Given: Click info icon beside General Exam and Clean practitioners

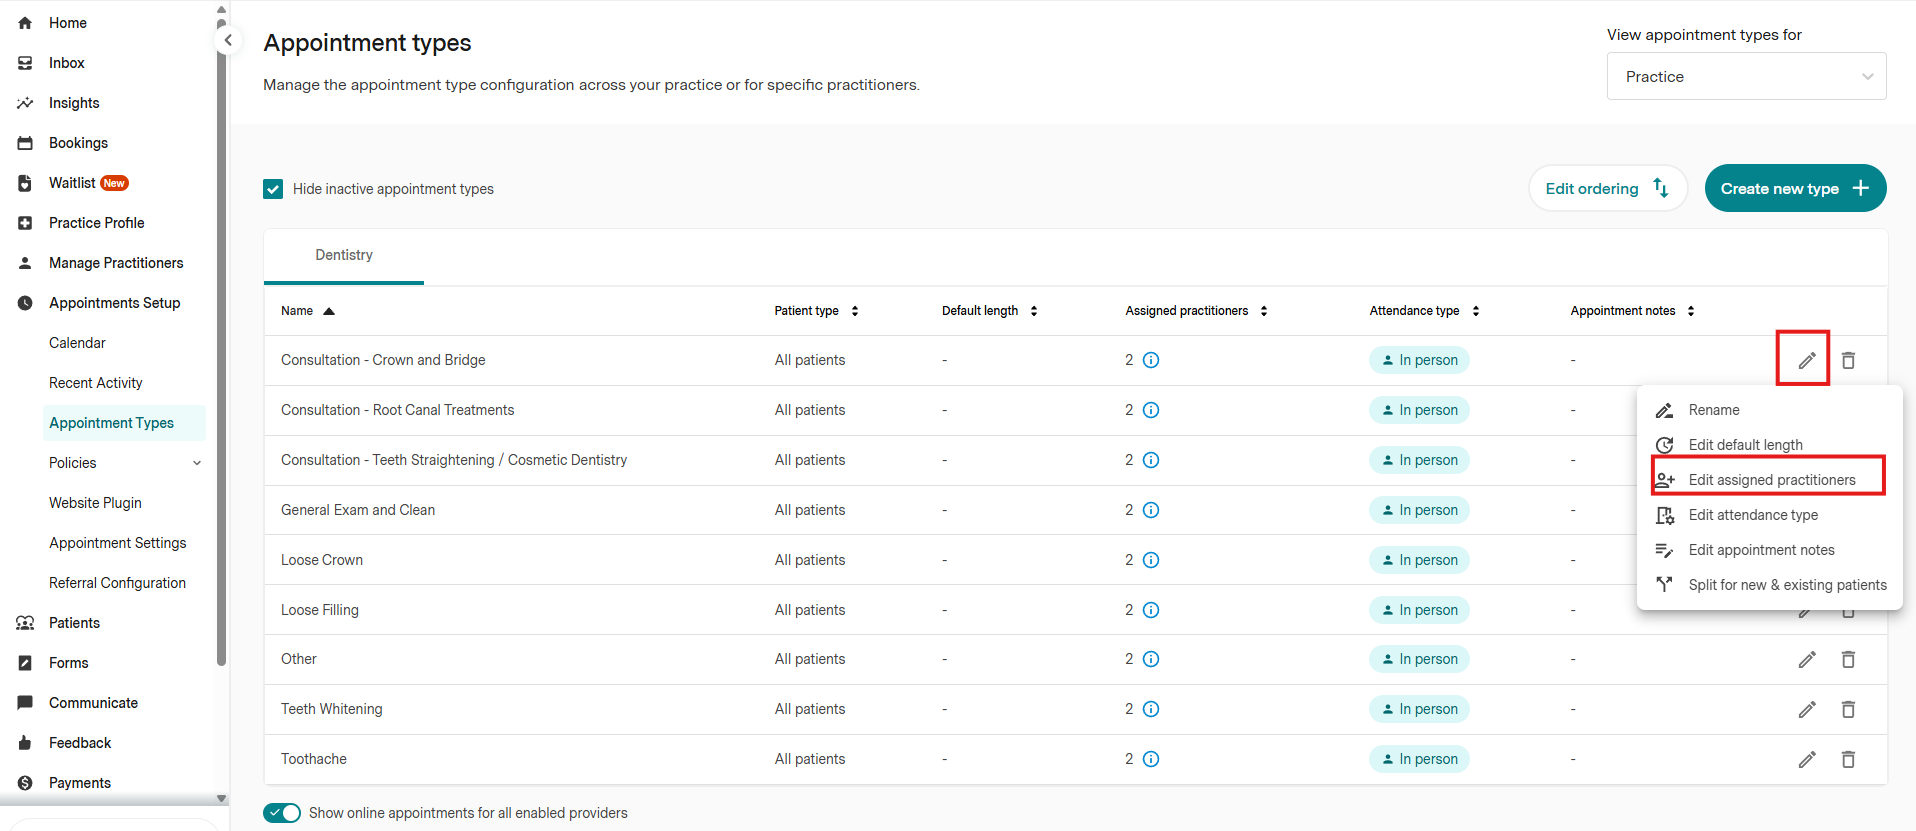Looking at the screenshot, I should pos(1151,510).
